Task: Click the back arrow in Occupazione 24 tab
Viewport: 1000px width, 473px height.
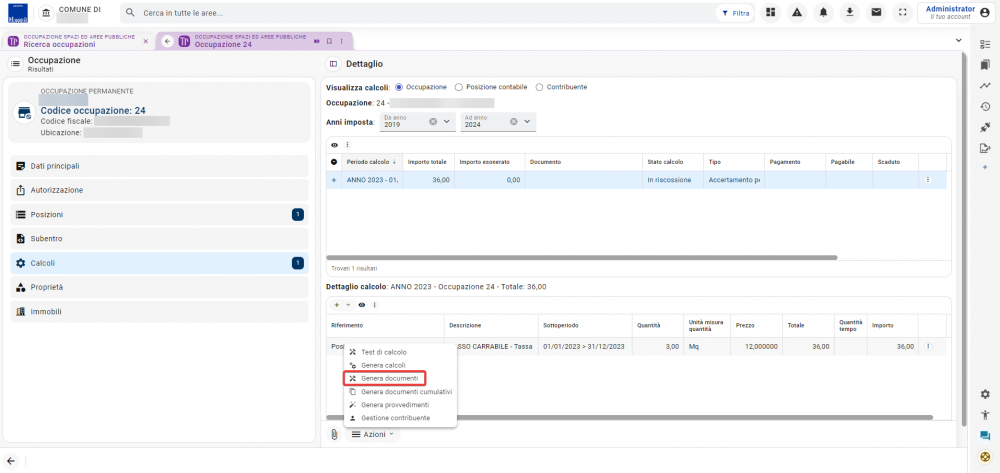Action: pos(167,41)
